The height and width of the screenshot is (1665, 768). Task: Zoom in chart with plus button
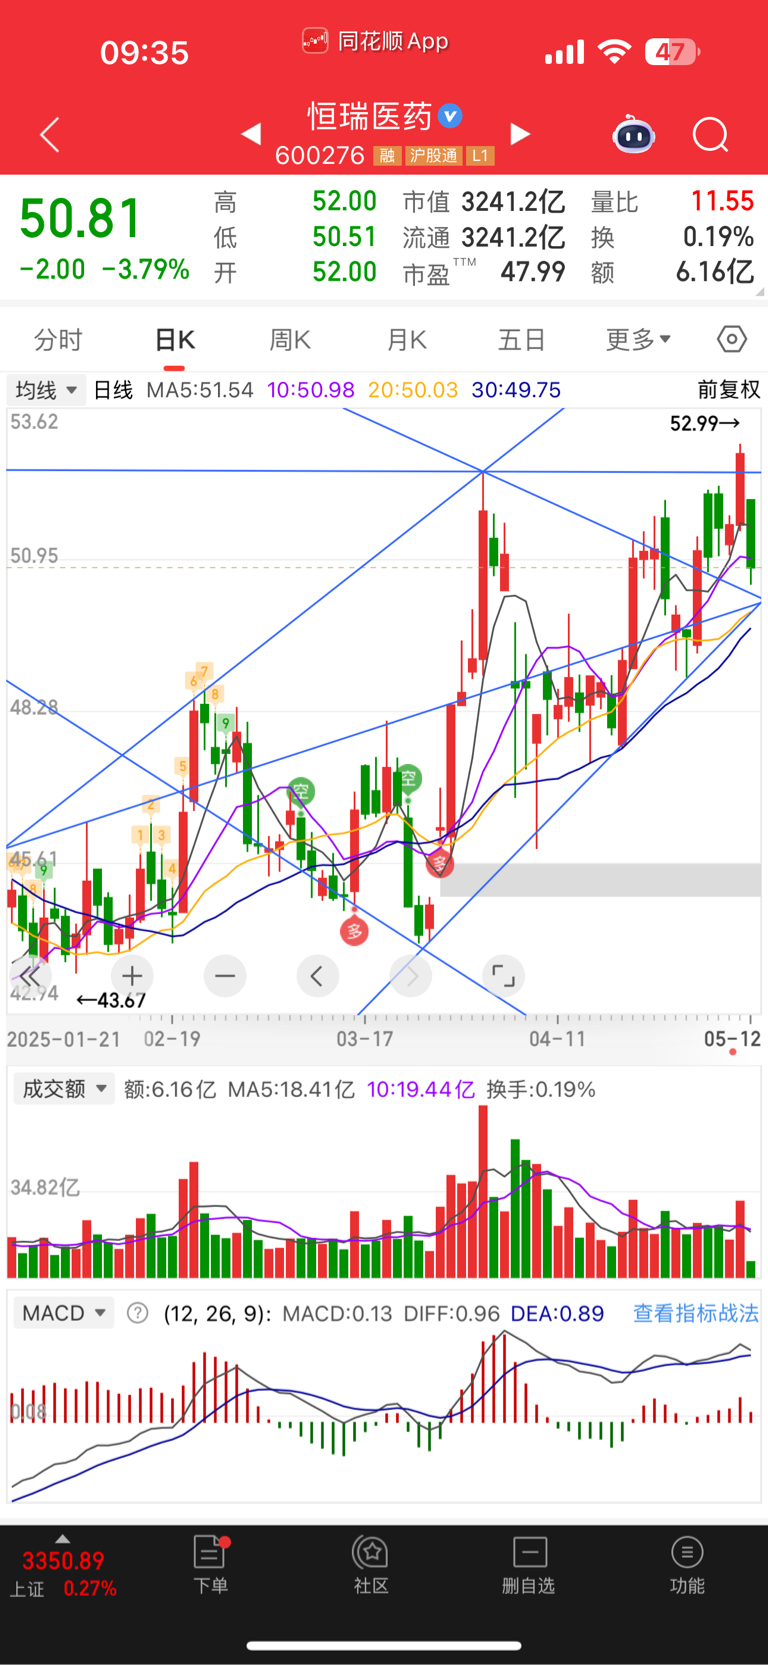132,976
